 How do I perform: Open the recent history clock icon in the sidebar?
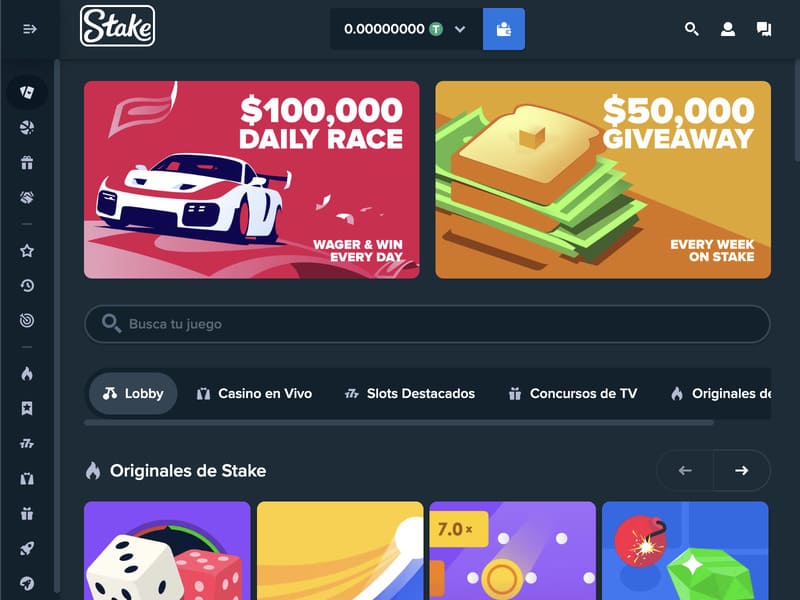point(27,285)
